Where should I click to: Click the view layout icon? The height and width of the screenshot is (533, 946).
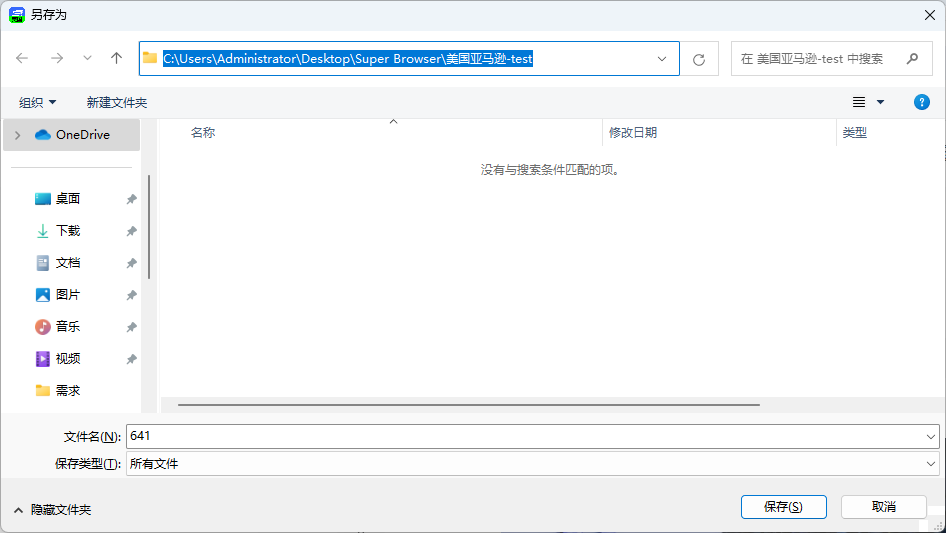click(x=859, y=102)
